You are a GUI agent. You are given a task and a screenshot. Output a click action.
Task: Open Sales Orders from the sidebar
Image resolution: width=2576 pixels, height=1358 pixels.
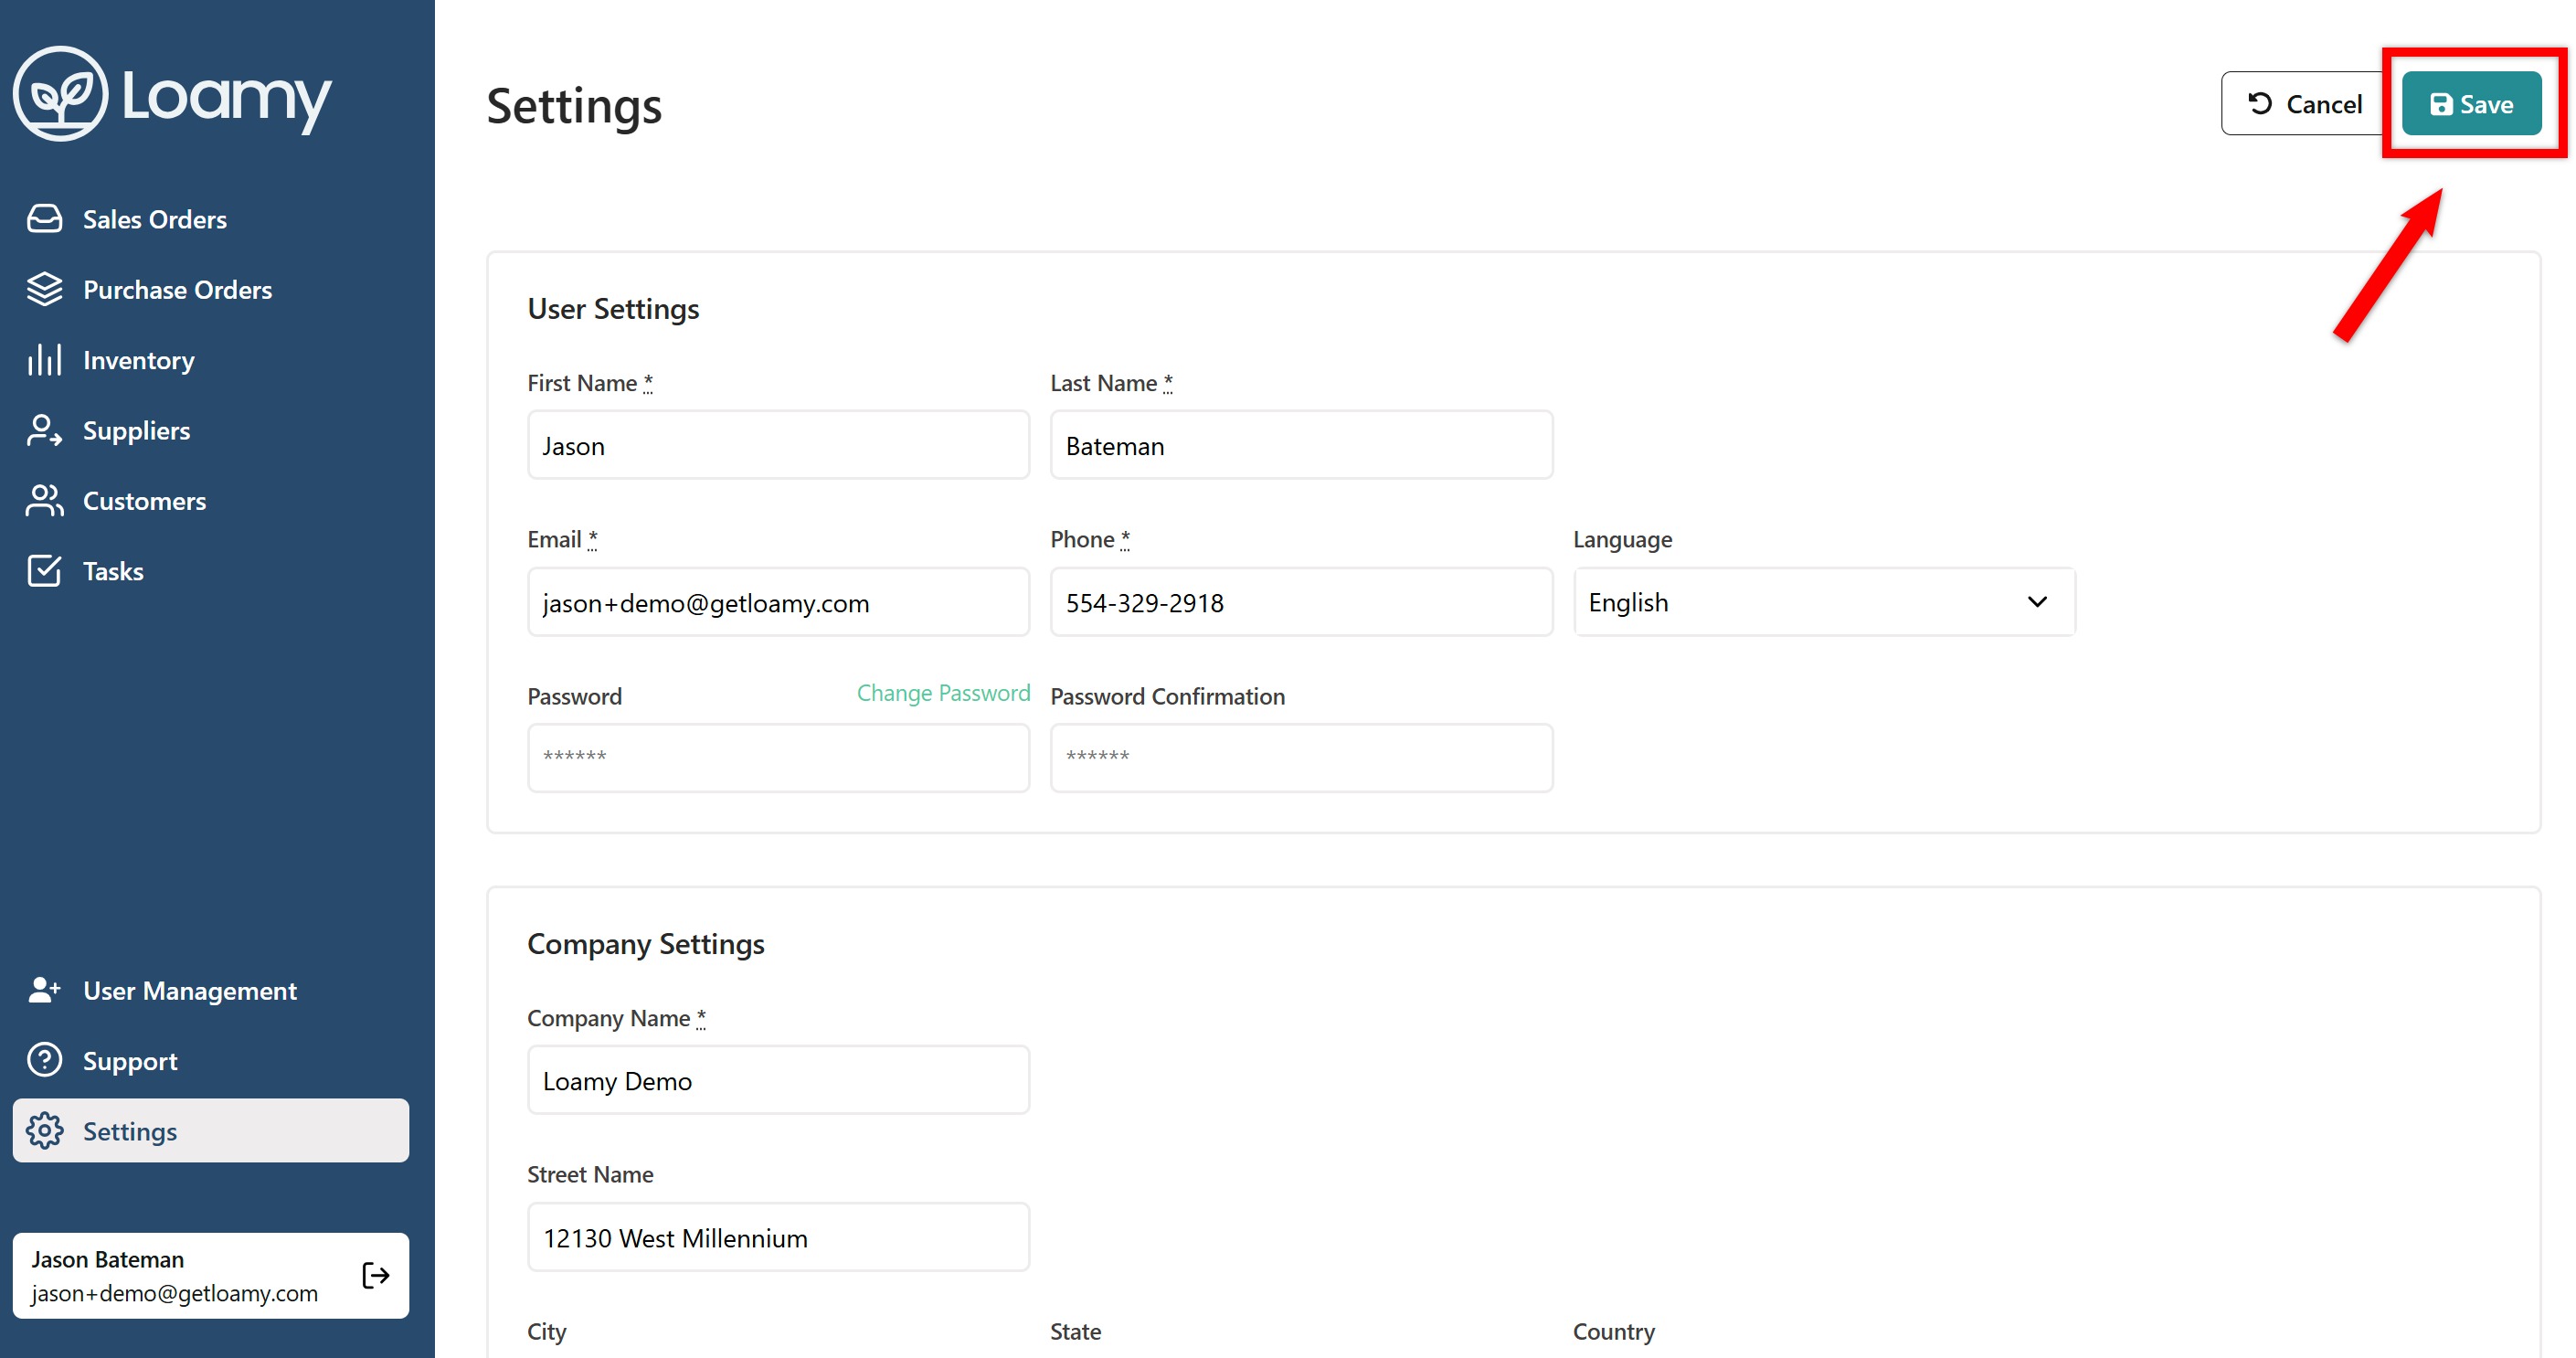pos(211,219)
